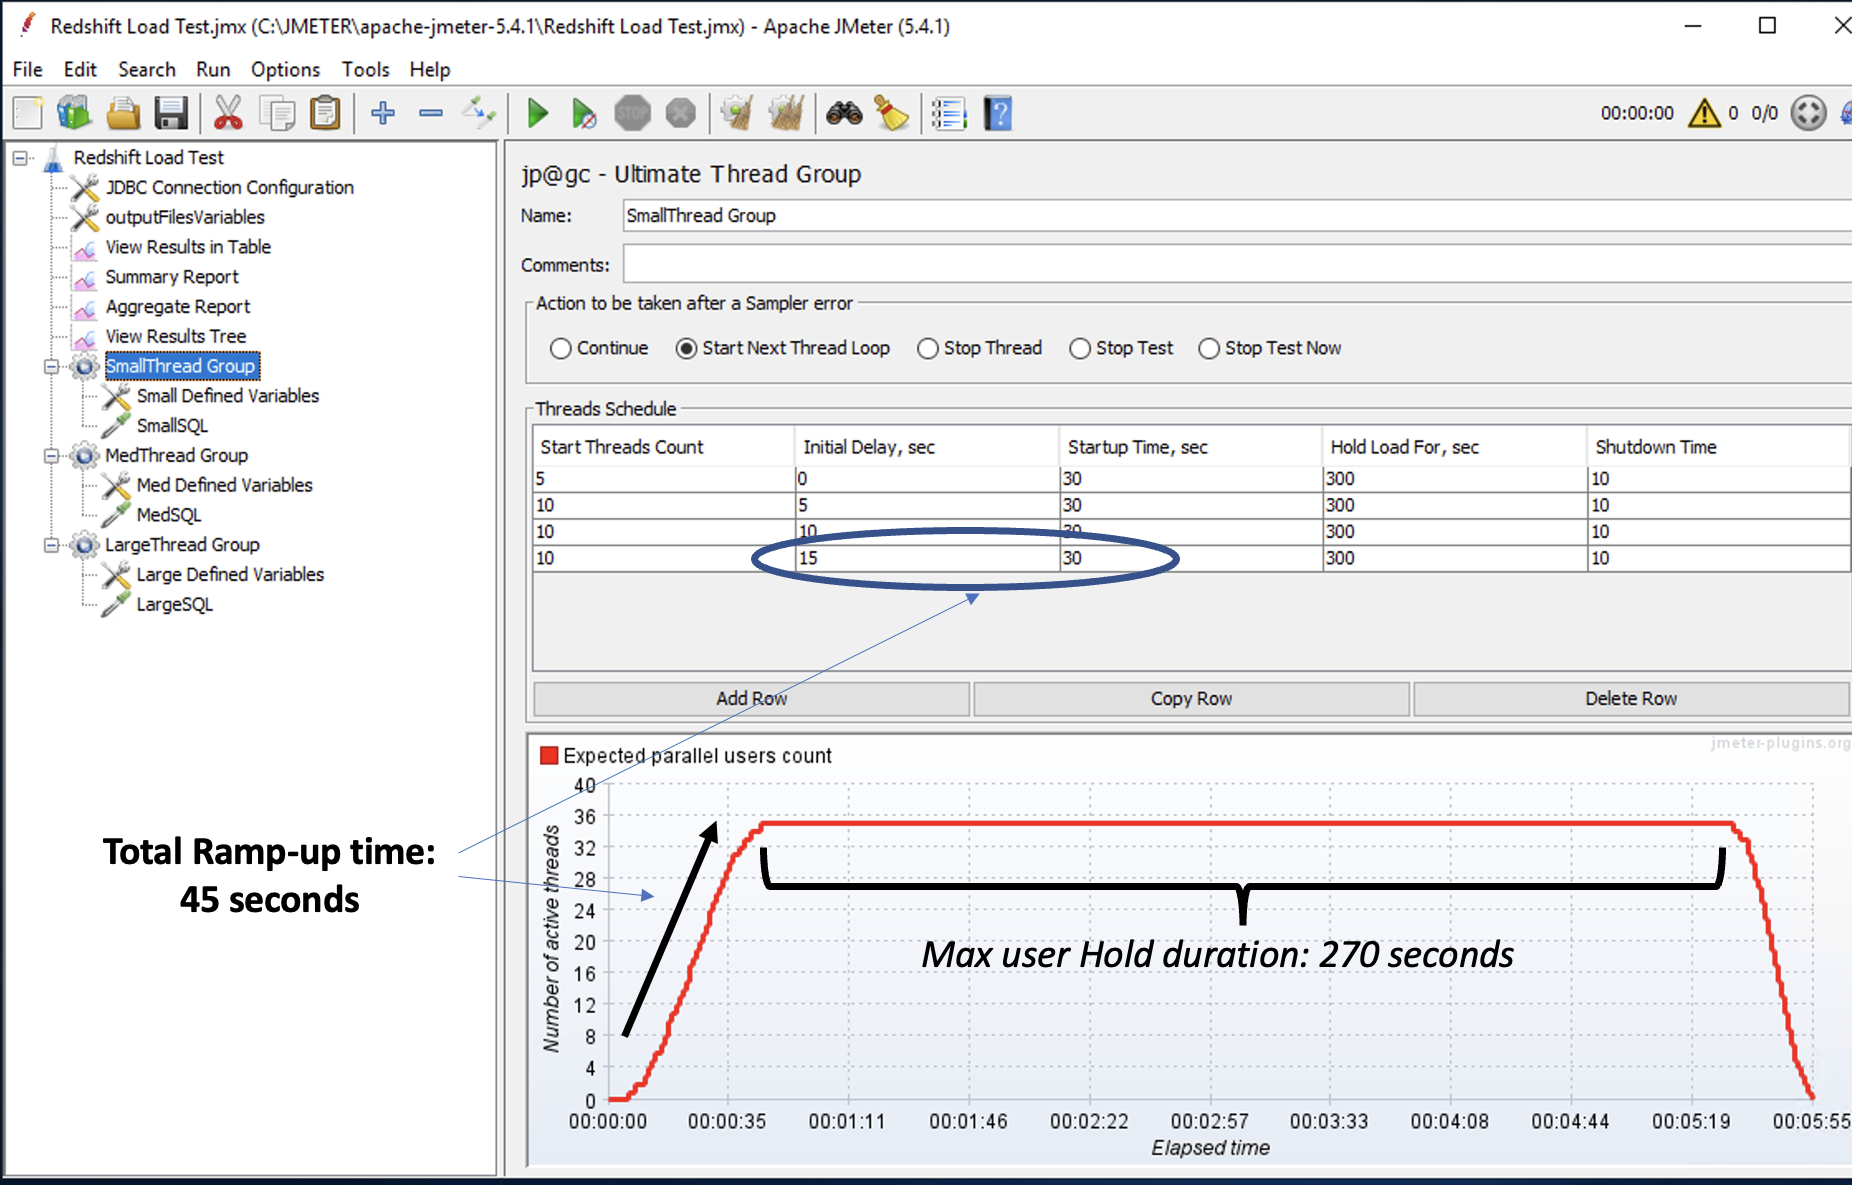Click the yellow warning triangle log icon
The height and width of the screenshot is (1186, 1852).
pos(1704,113)
